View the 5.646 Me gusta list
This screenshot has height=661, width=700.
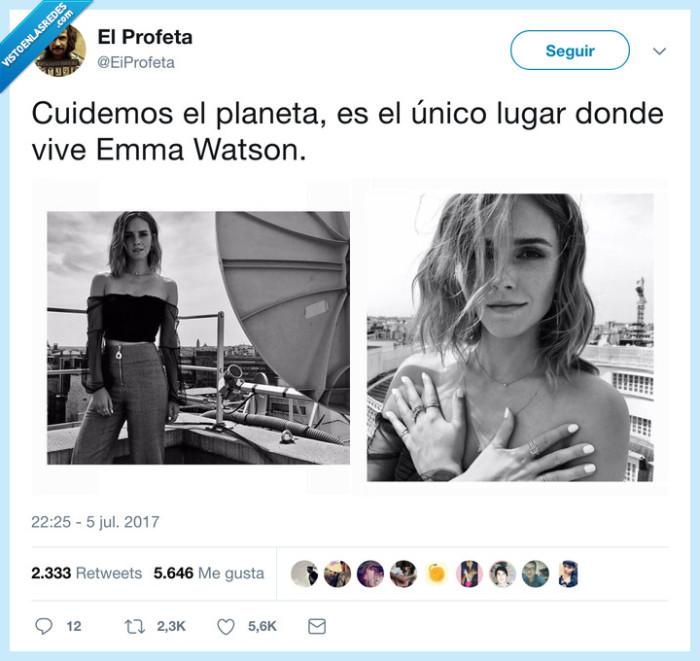click(209, 573)
